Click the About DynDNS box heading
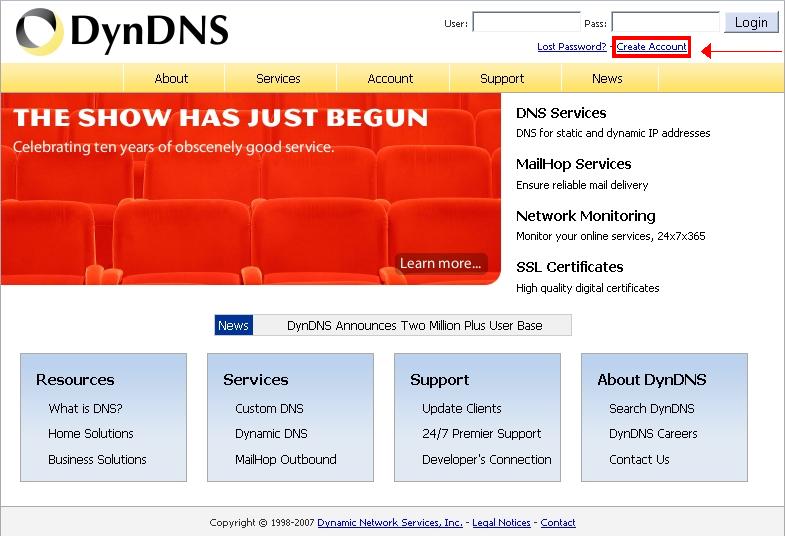Screen dimensions: 785x536 coord(651,379)
